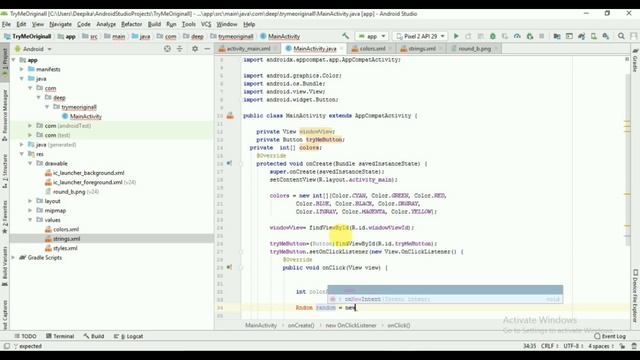Screen dimensions: 640x360
Task: Click the CRLF line separator in status bar
Action: tap(549, 346)
